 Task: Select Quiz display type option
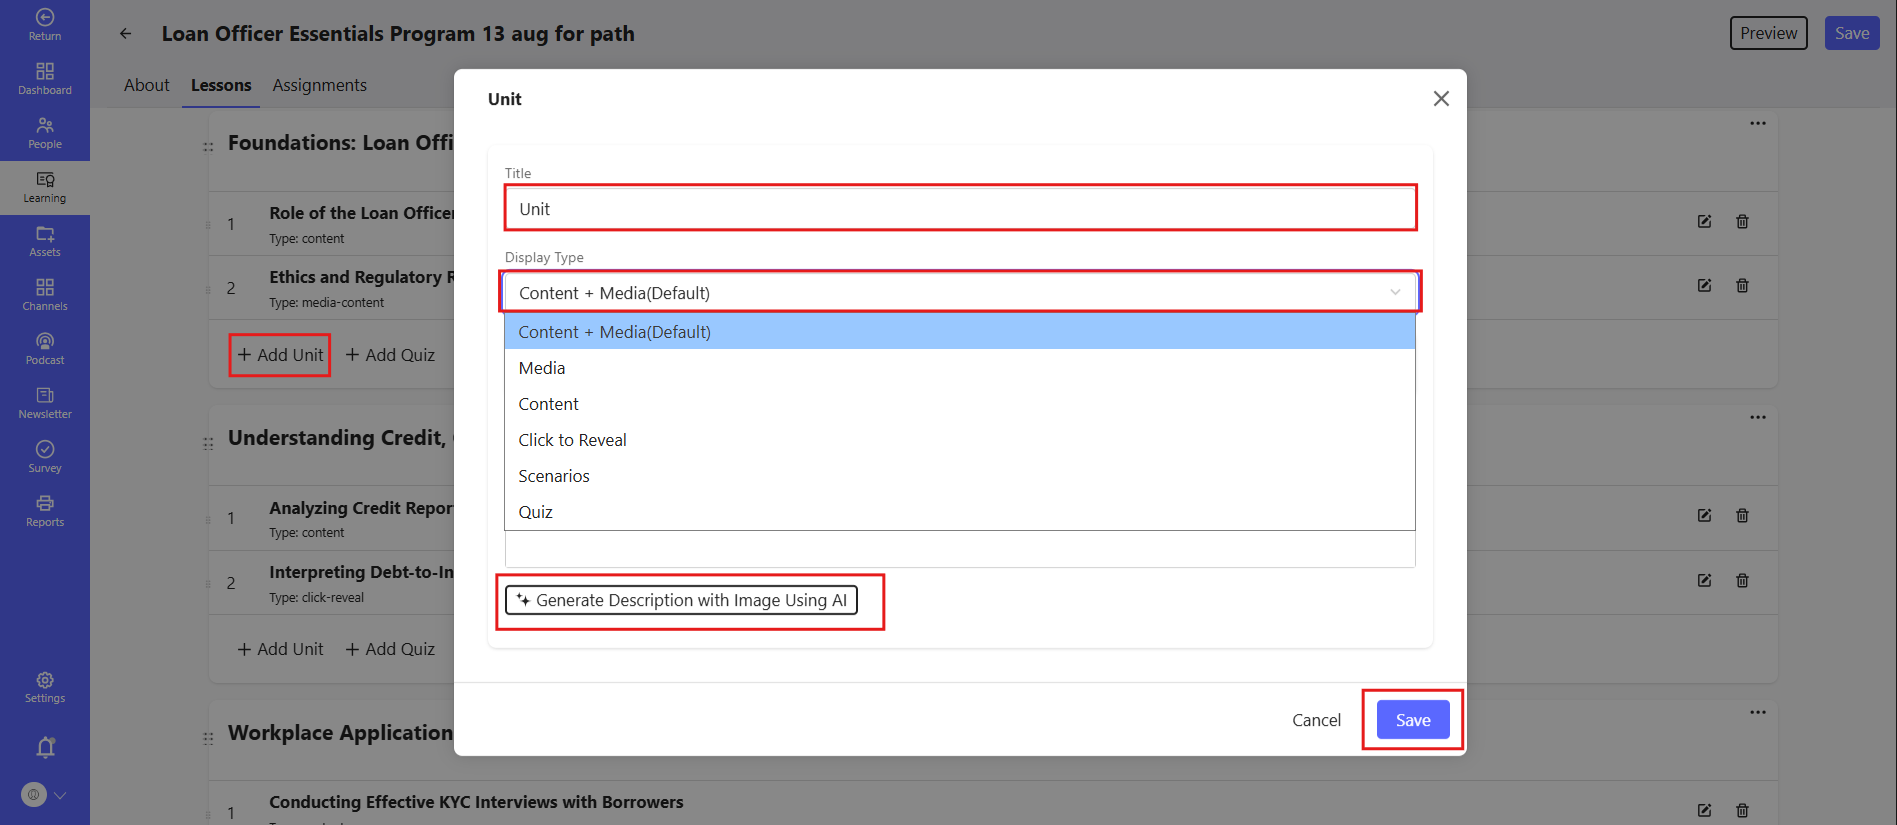960,512
